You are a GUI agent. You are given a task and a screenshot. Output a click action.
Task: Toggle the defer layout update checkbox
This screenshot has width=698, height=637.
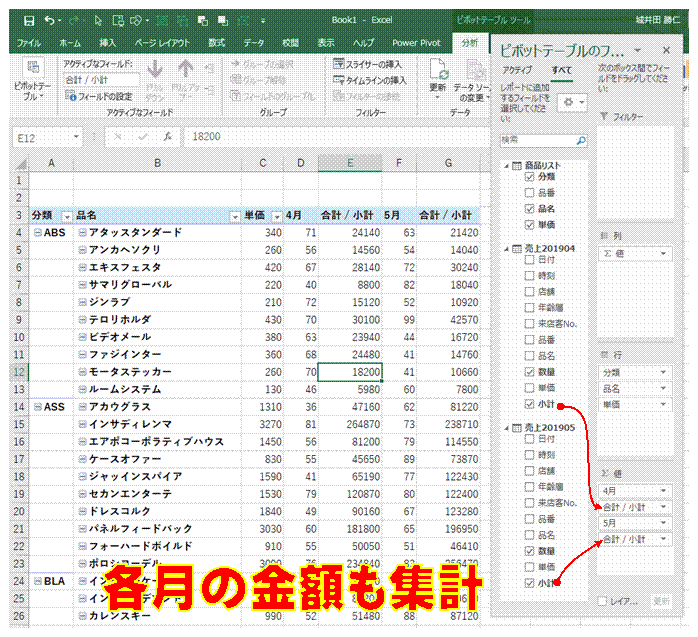tap(603, 601)
